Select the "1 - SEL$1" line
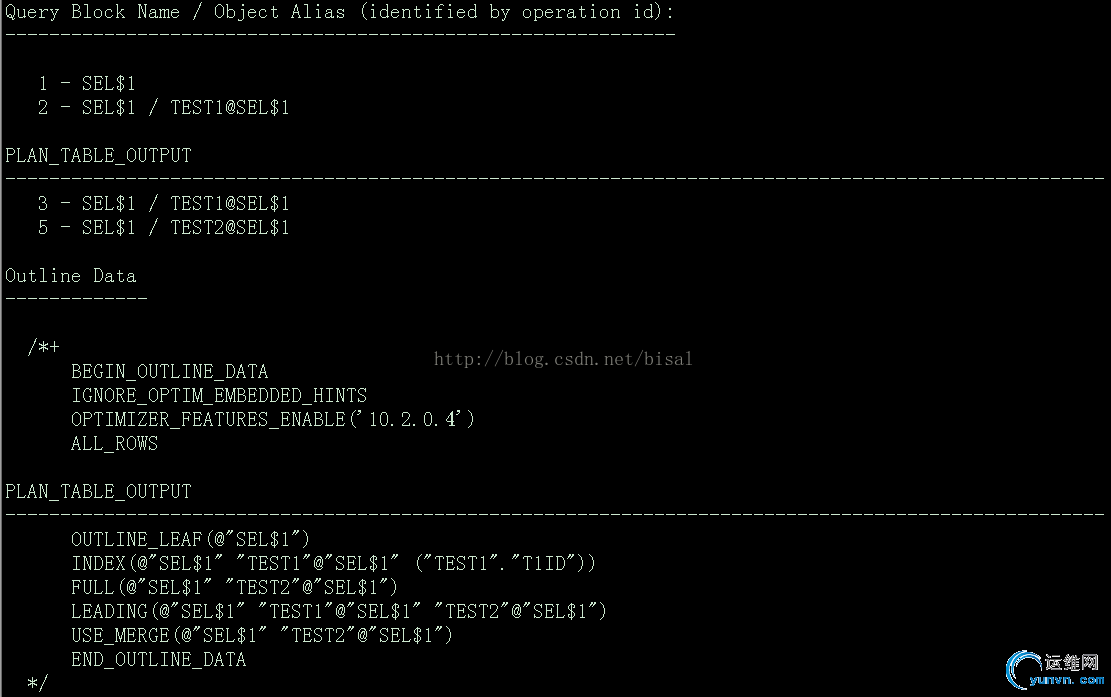 coord(87,84)
